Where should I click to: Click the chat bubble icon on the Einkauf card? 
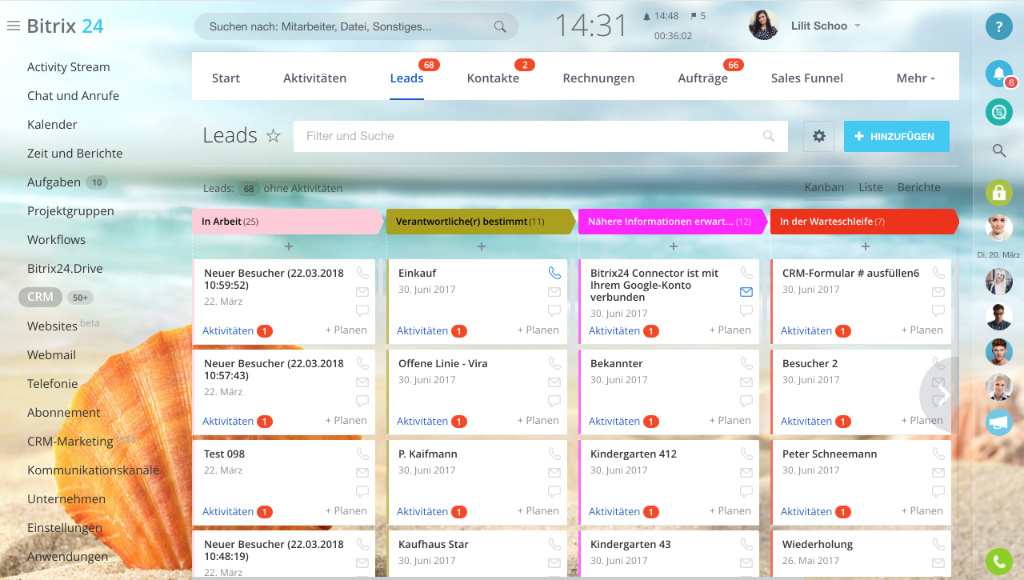click(x=554, y=310)
